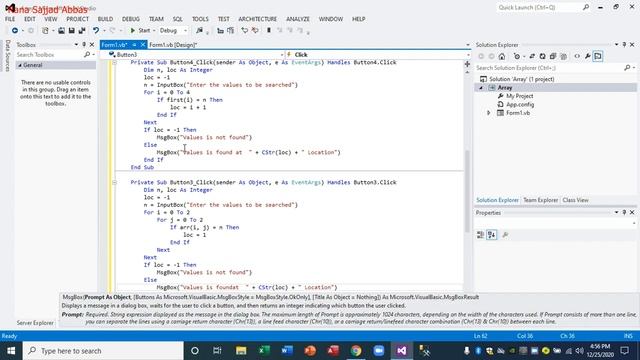640x360 pixels.
Task: Open Google Chrome from the taskbar
Action: [356, 351]
